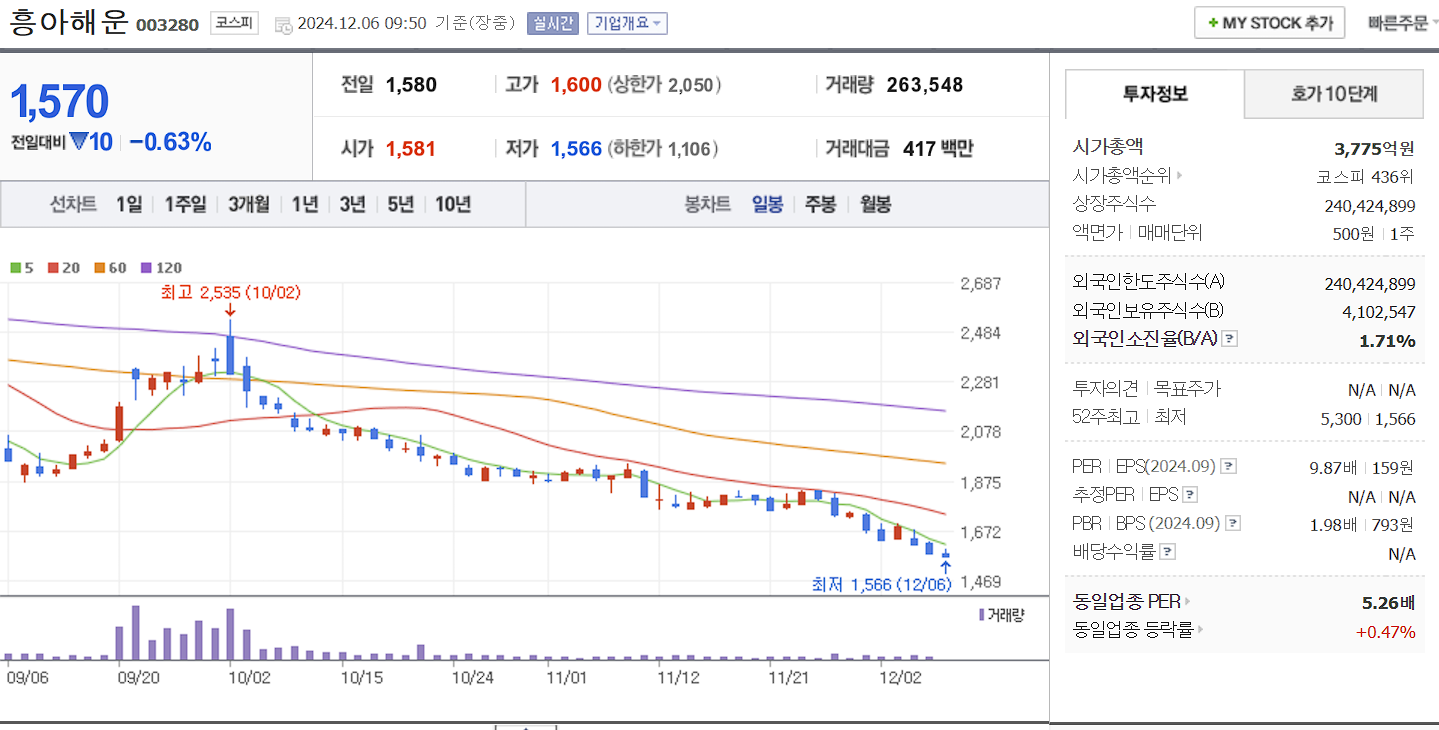Click the MY STOCK 추가 button
Image resolution: width=1439 pixels, height=730 pixels.
(1269, 21)
